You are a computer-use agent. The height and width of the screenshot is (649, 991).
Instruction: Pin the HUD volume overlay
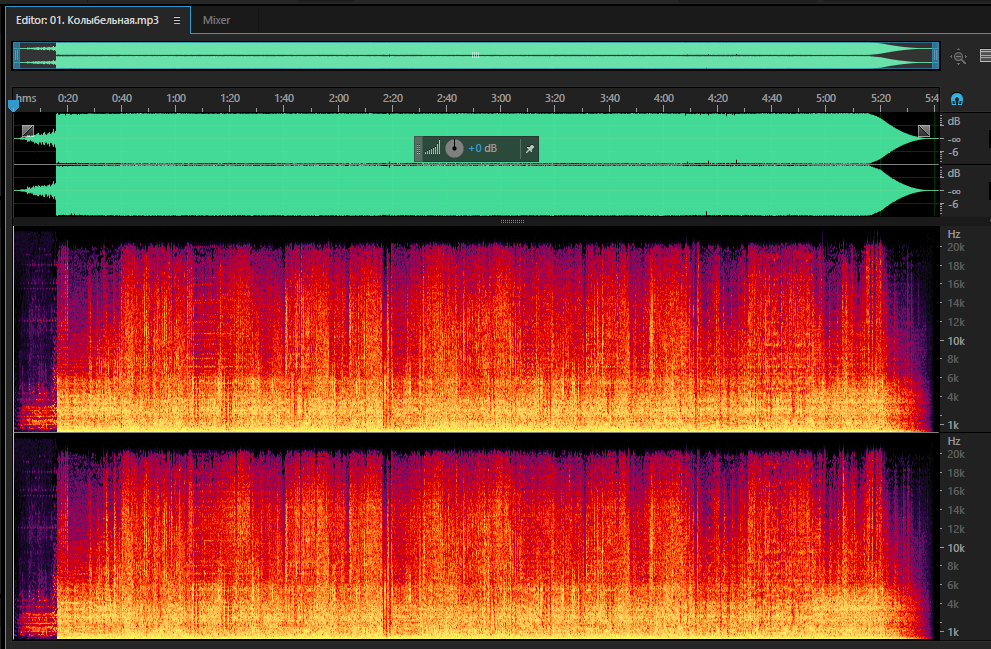click(x=530, y=149)
